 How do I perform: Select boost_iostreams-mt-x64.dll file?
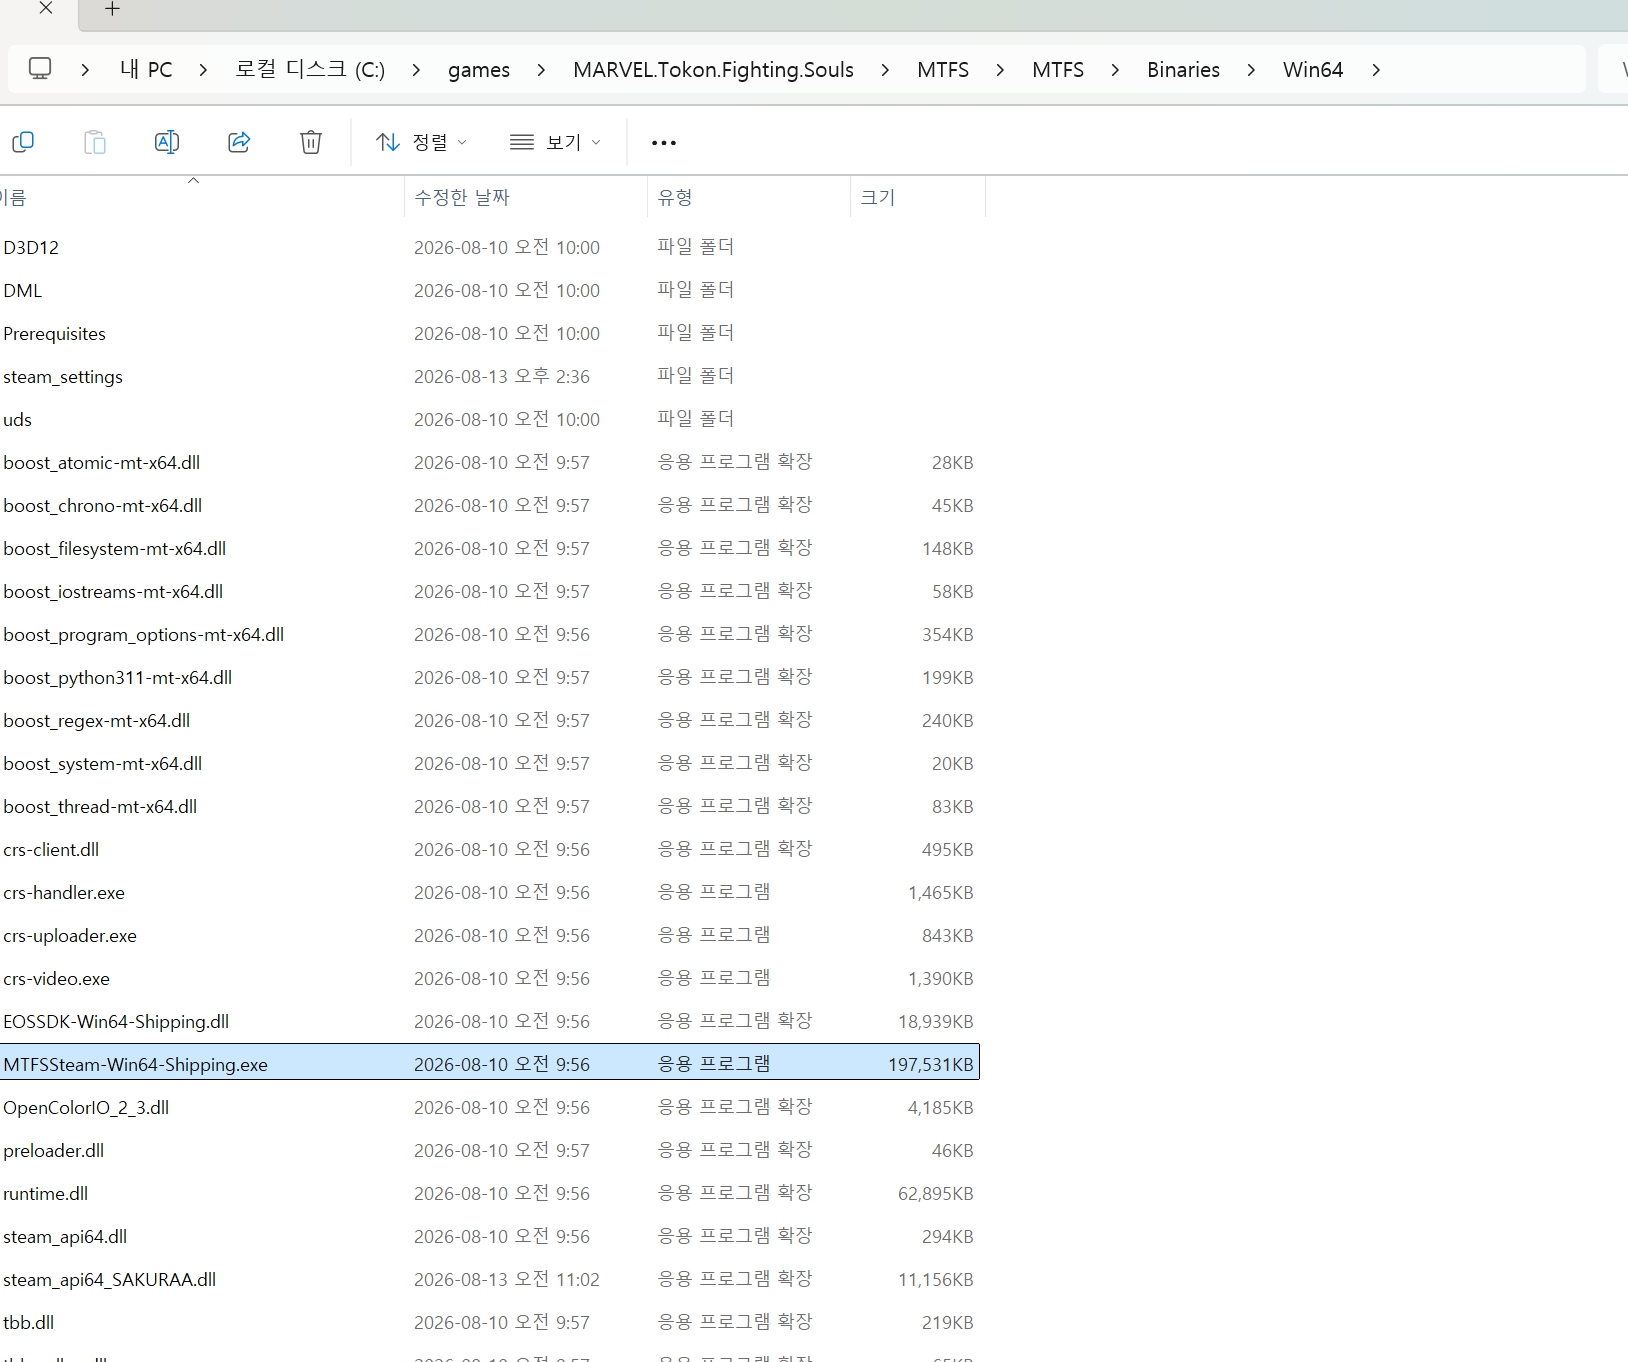[490, 591]
